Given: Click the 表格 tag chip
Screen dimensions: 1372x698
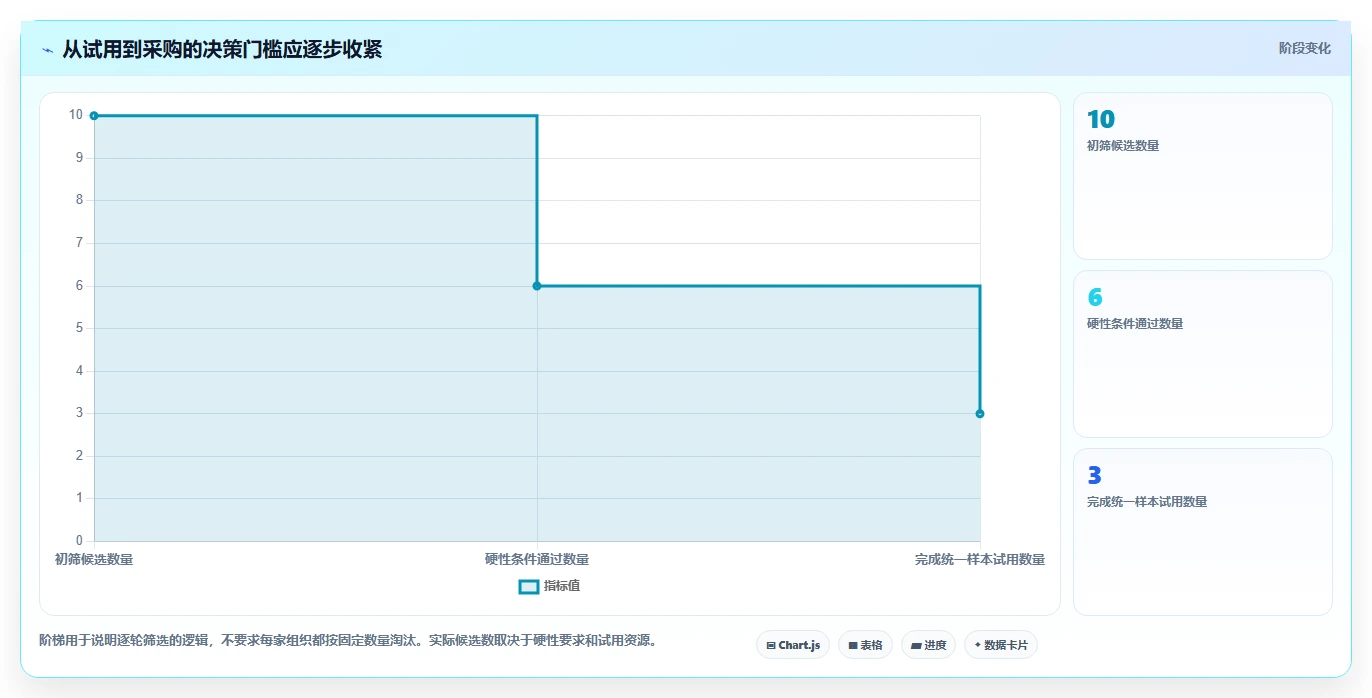Looking at the screenshot, I should (x=865, y=645).
